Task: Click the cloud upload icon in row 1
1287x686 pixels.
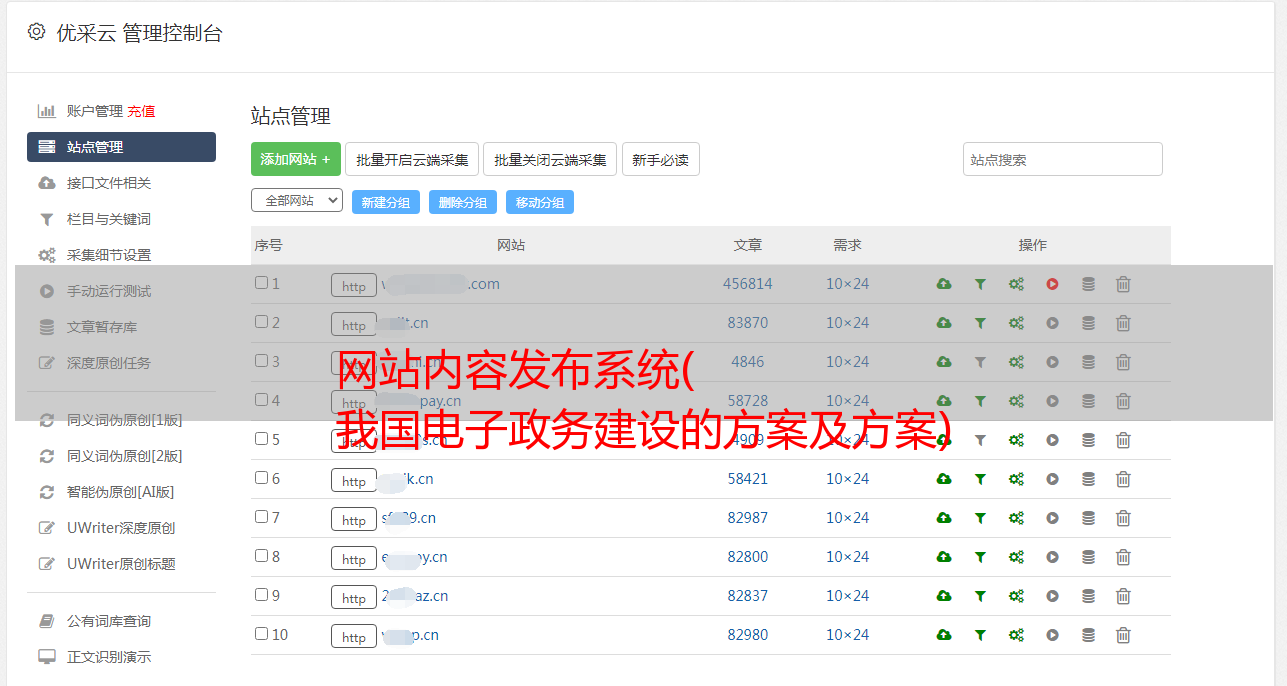Action: pyautogui.click(x=944, y=284)
